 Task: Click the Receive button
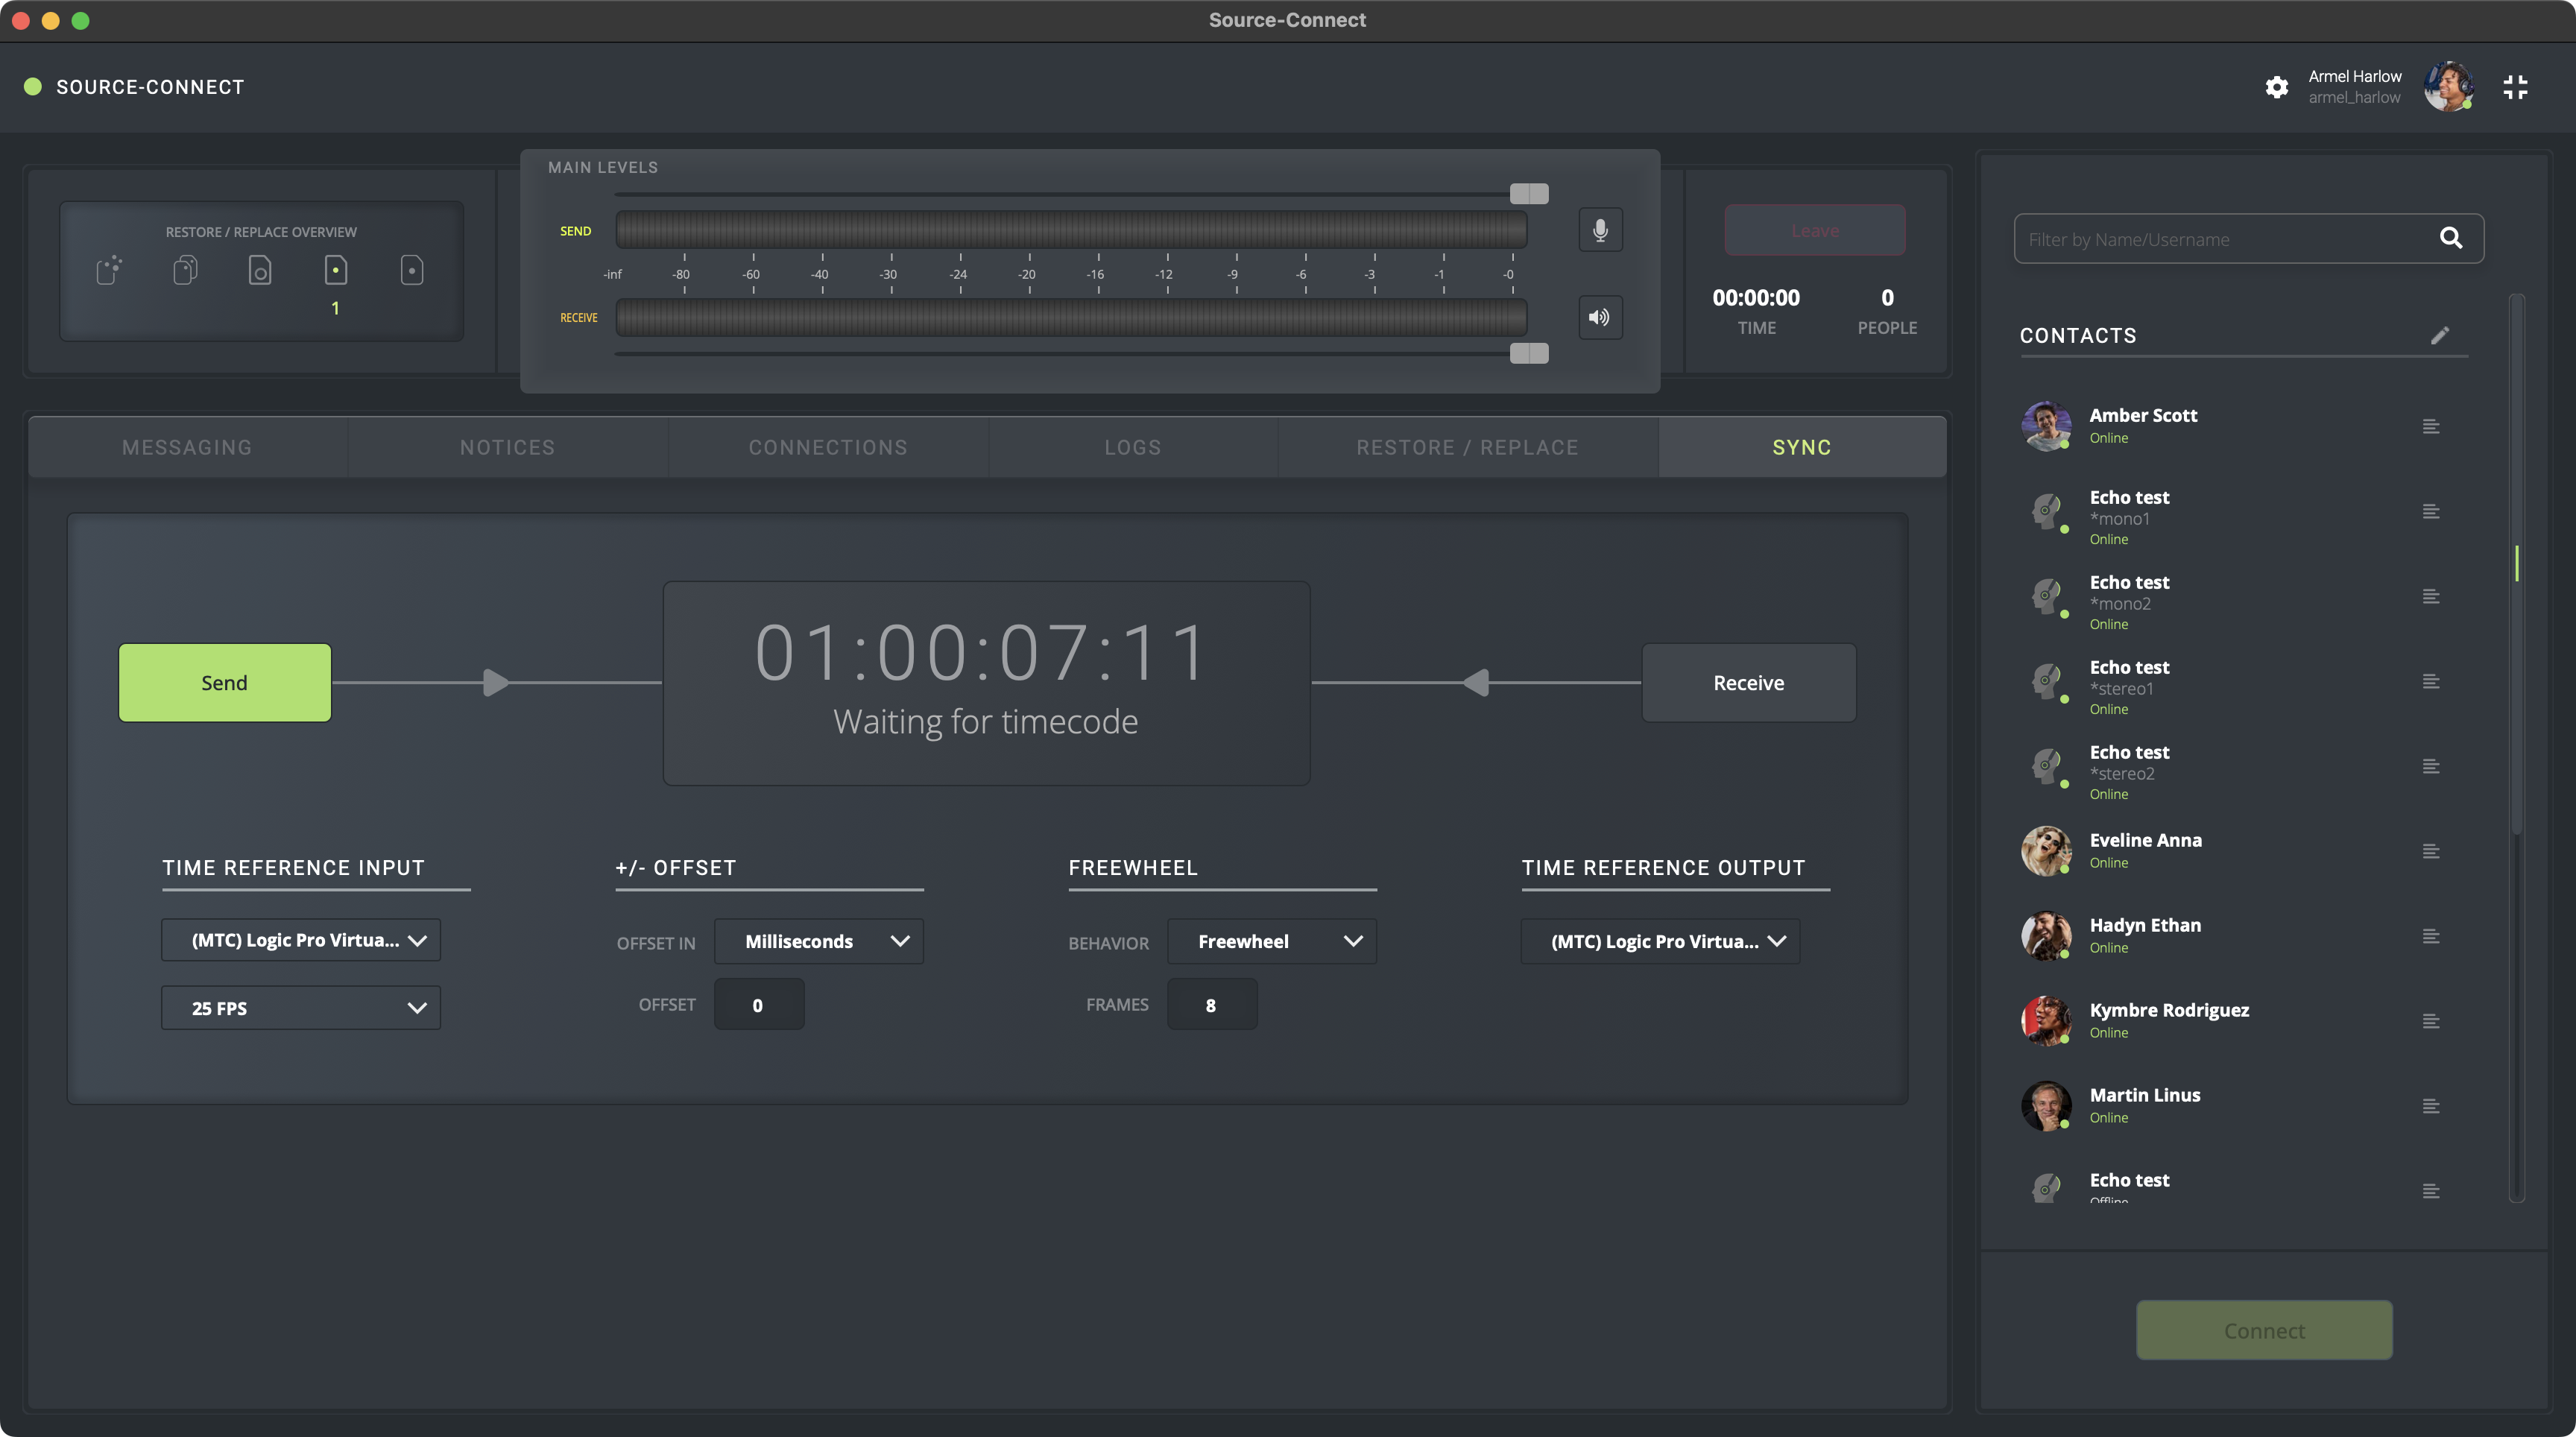[x=1748, y=683]
